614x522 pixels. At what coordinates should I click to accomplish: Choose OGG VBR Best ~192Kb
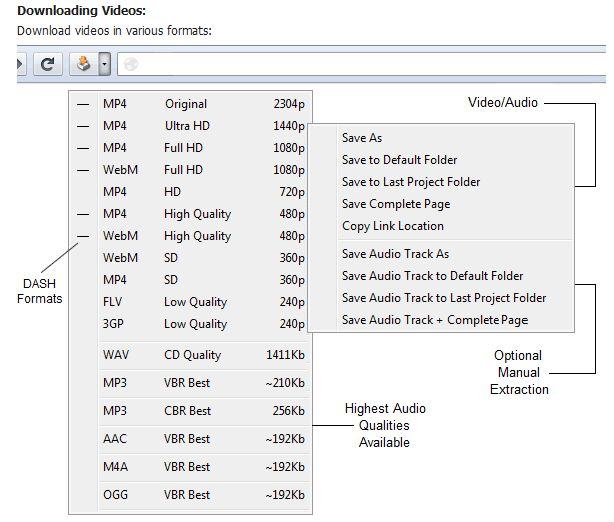coord(191,495)
